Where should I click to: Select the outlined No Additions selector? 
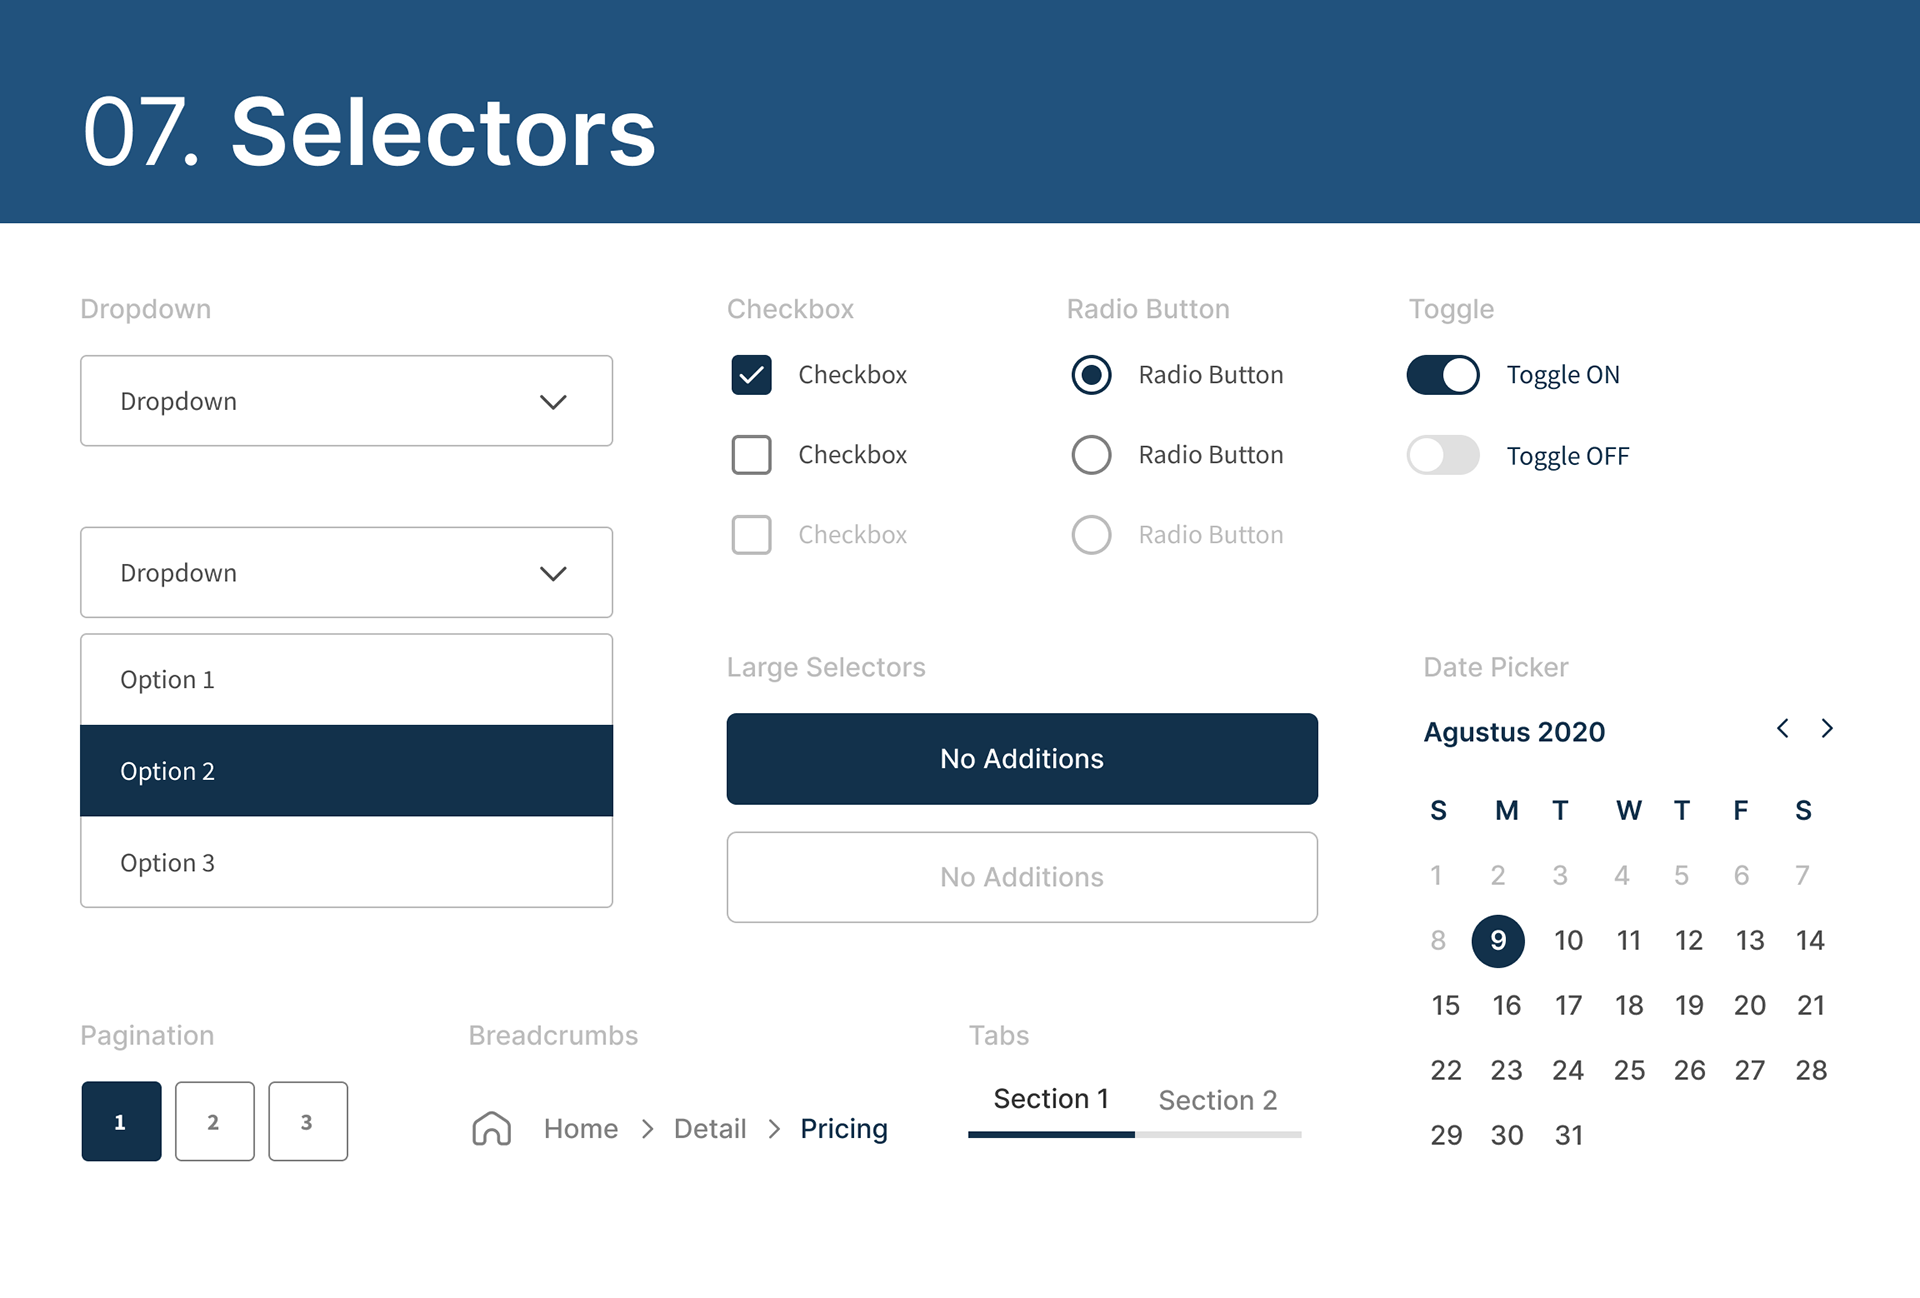tap(1021, 877)
